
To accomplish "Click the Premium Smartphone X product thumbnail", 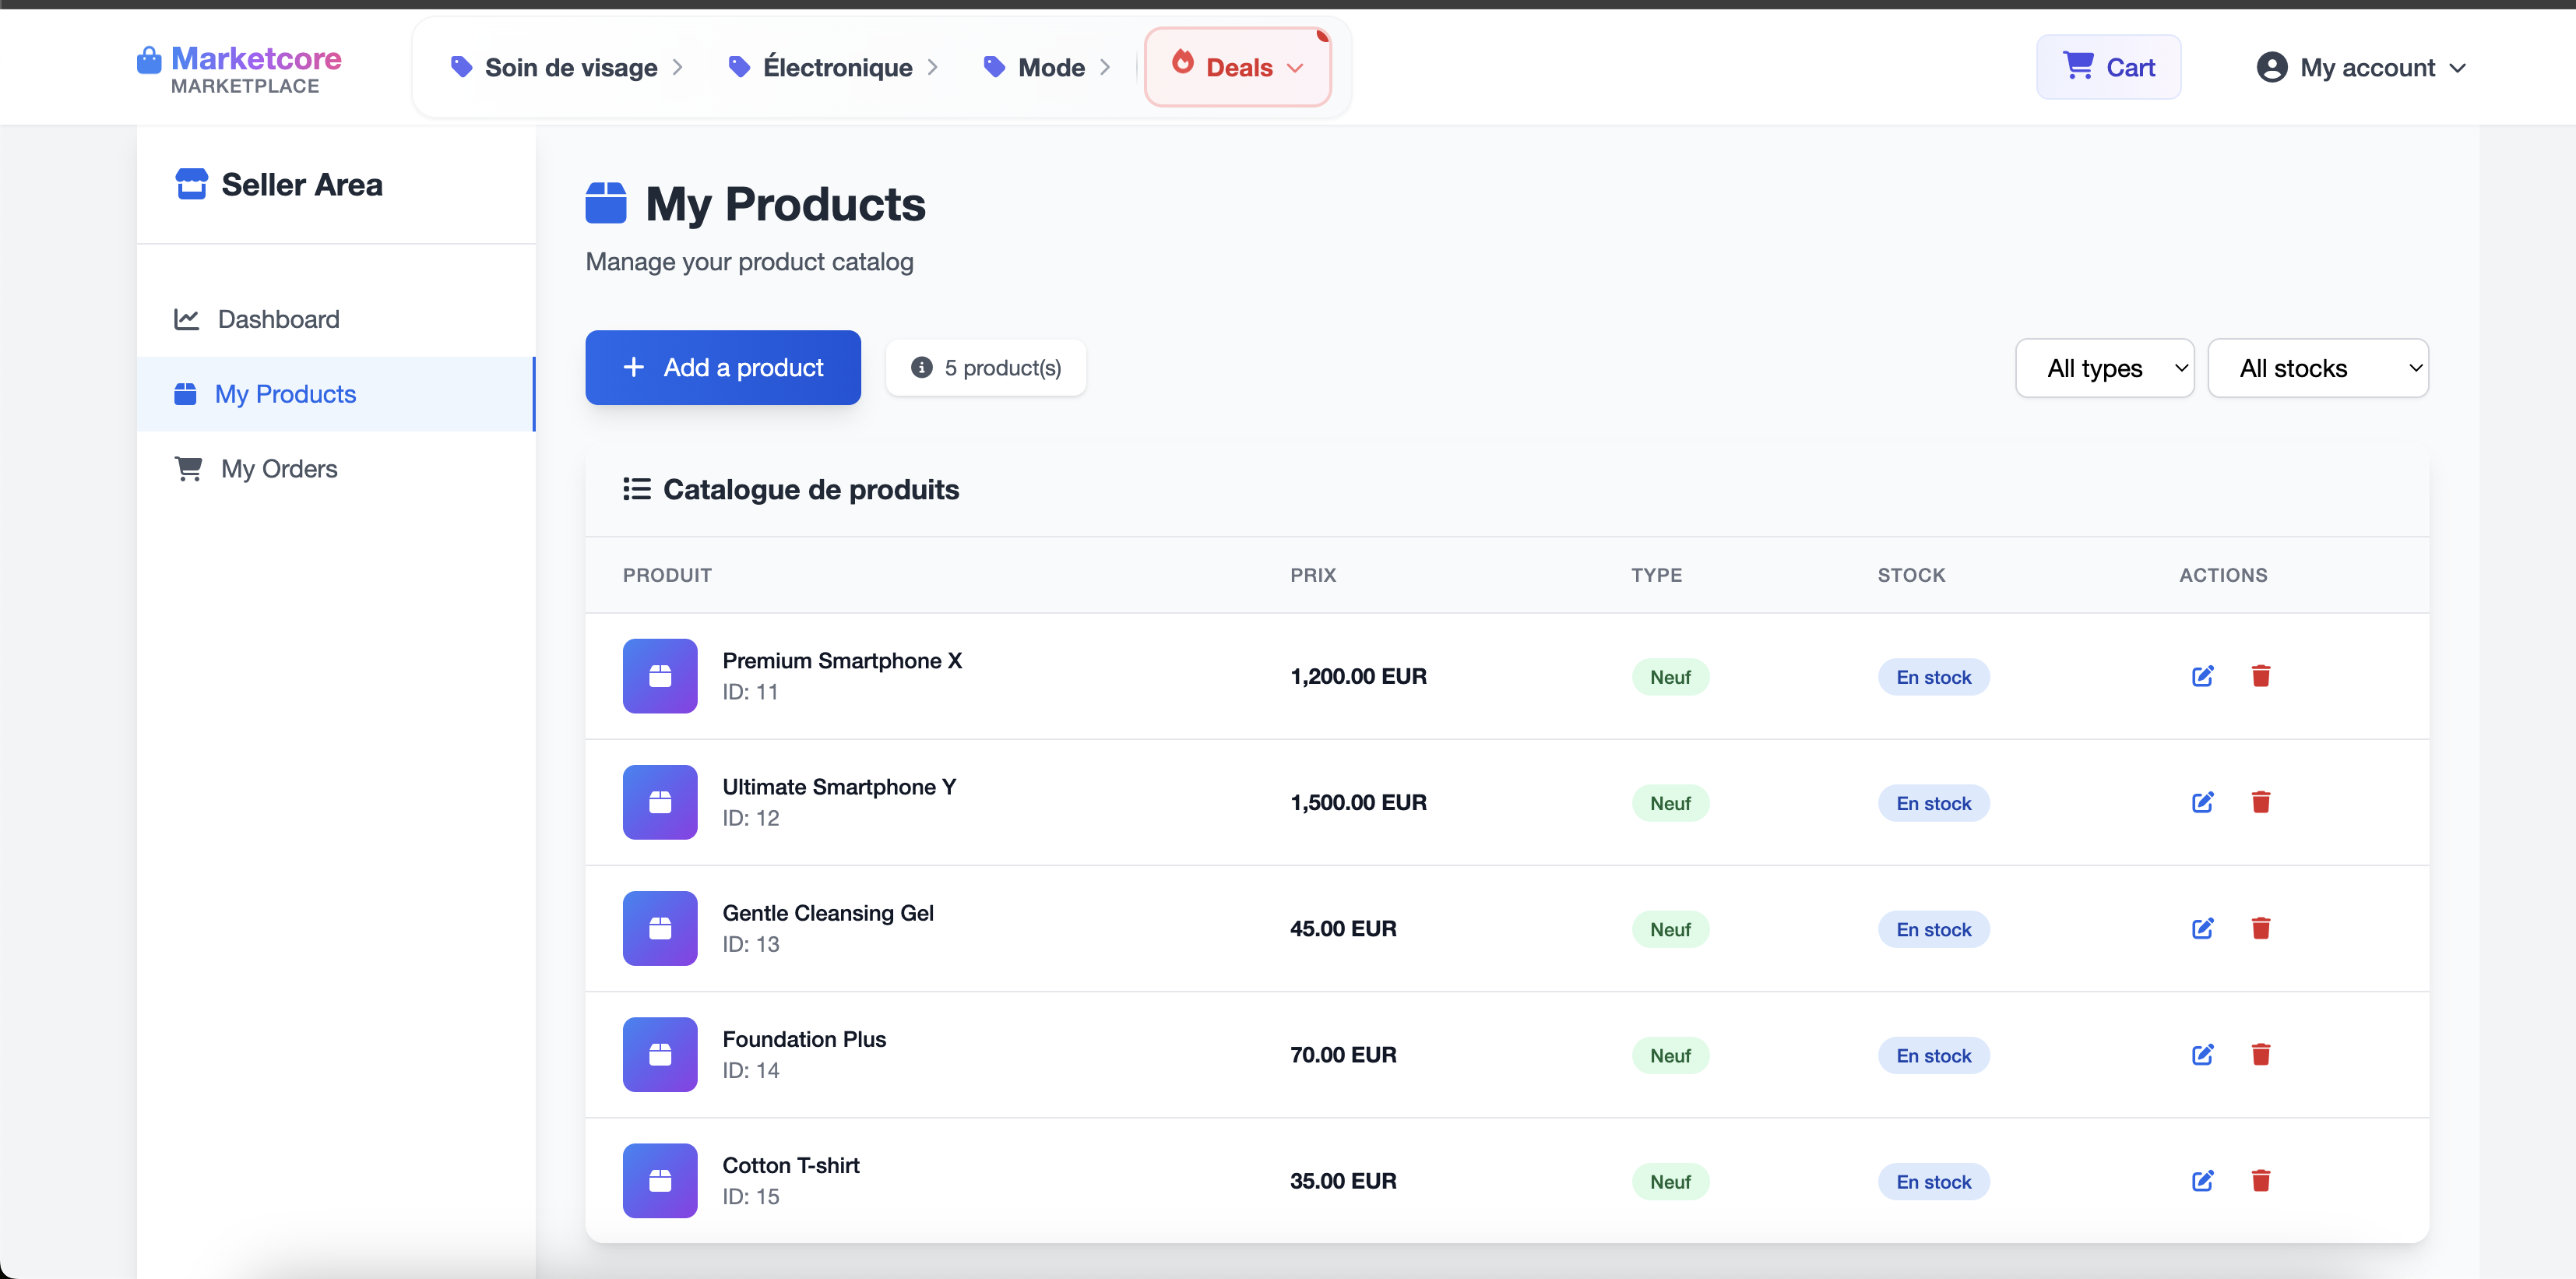I will tap(660, 676).
